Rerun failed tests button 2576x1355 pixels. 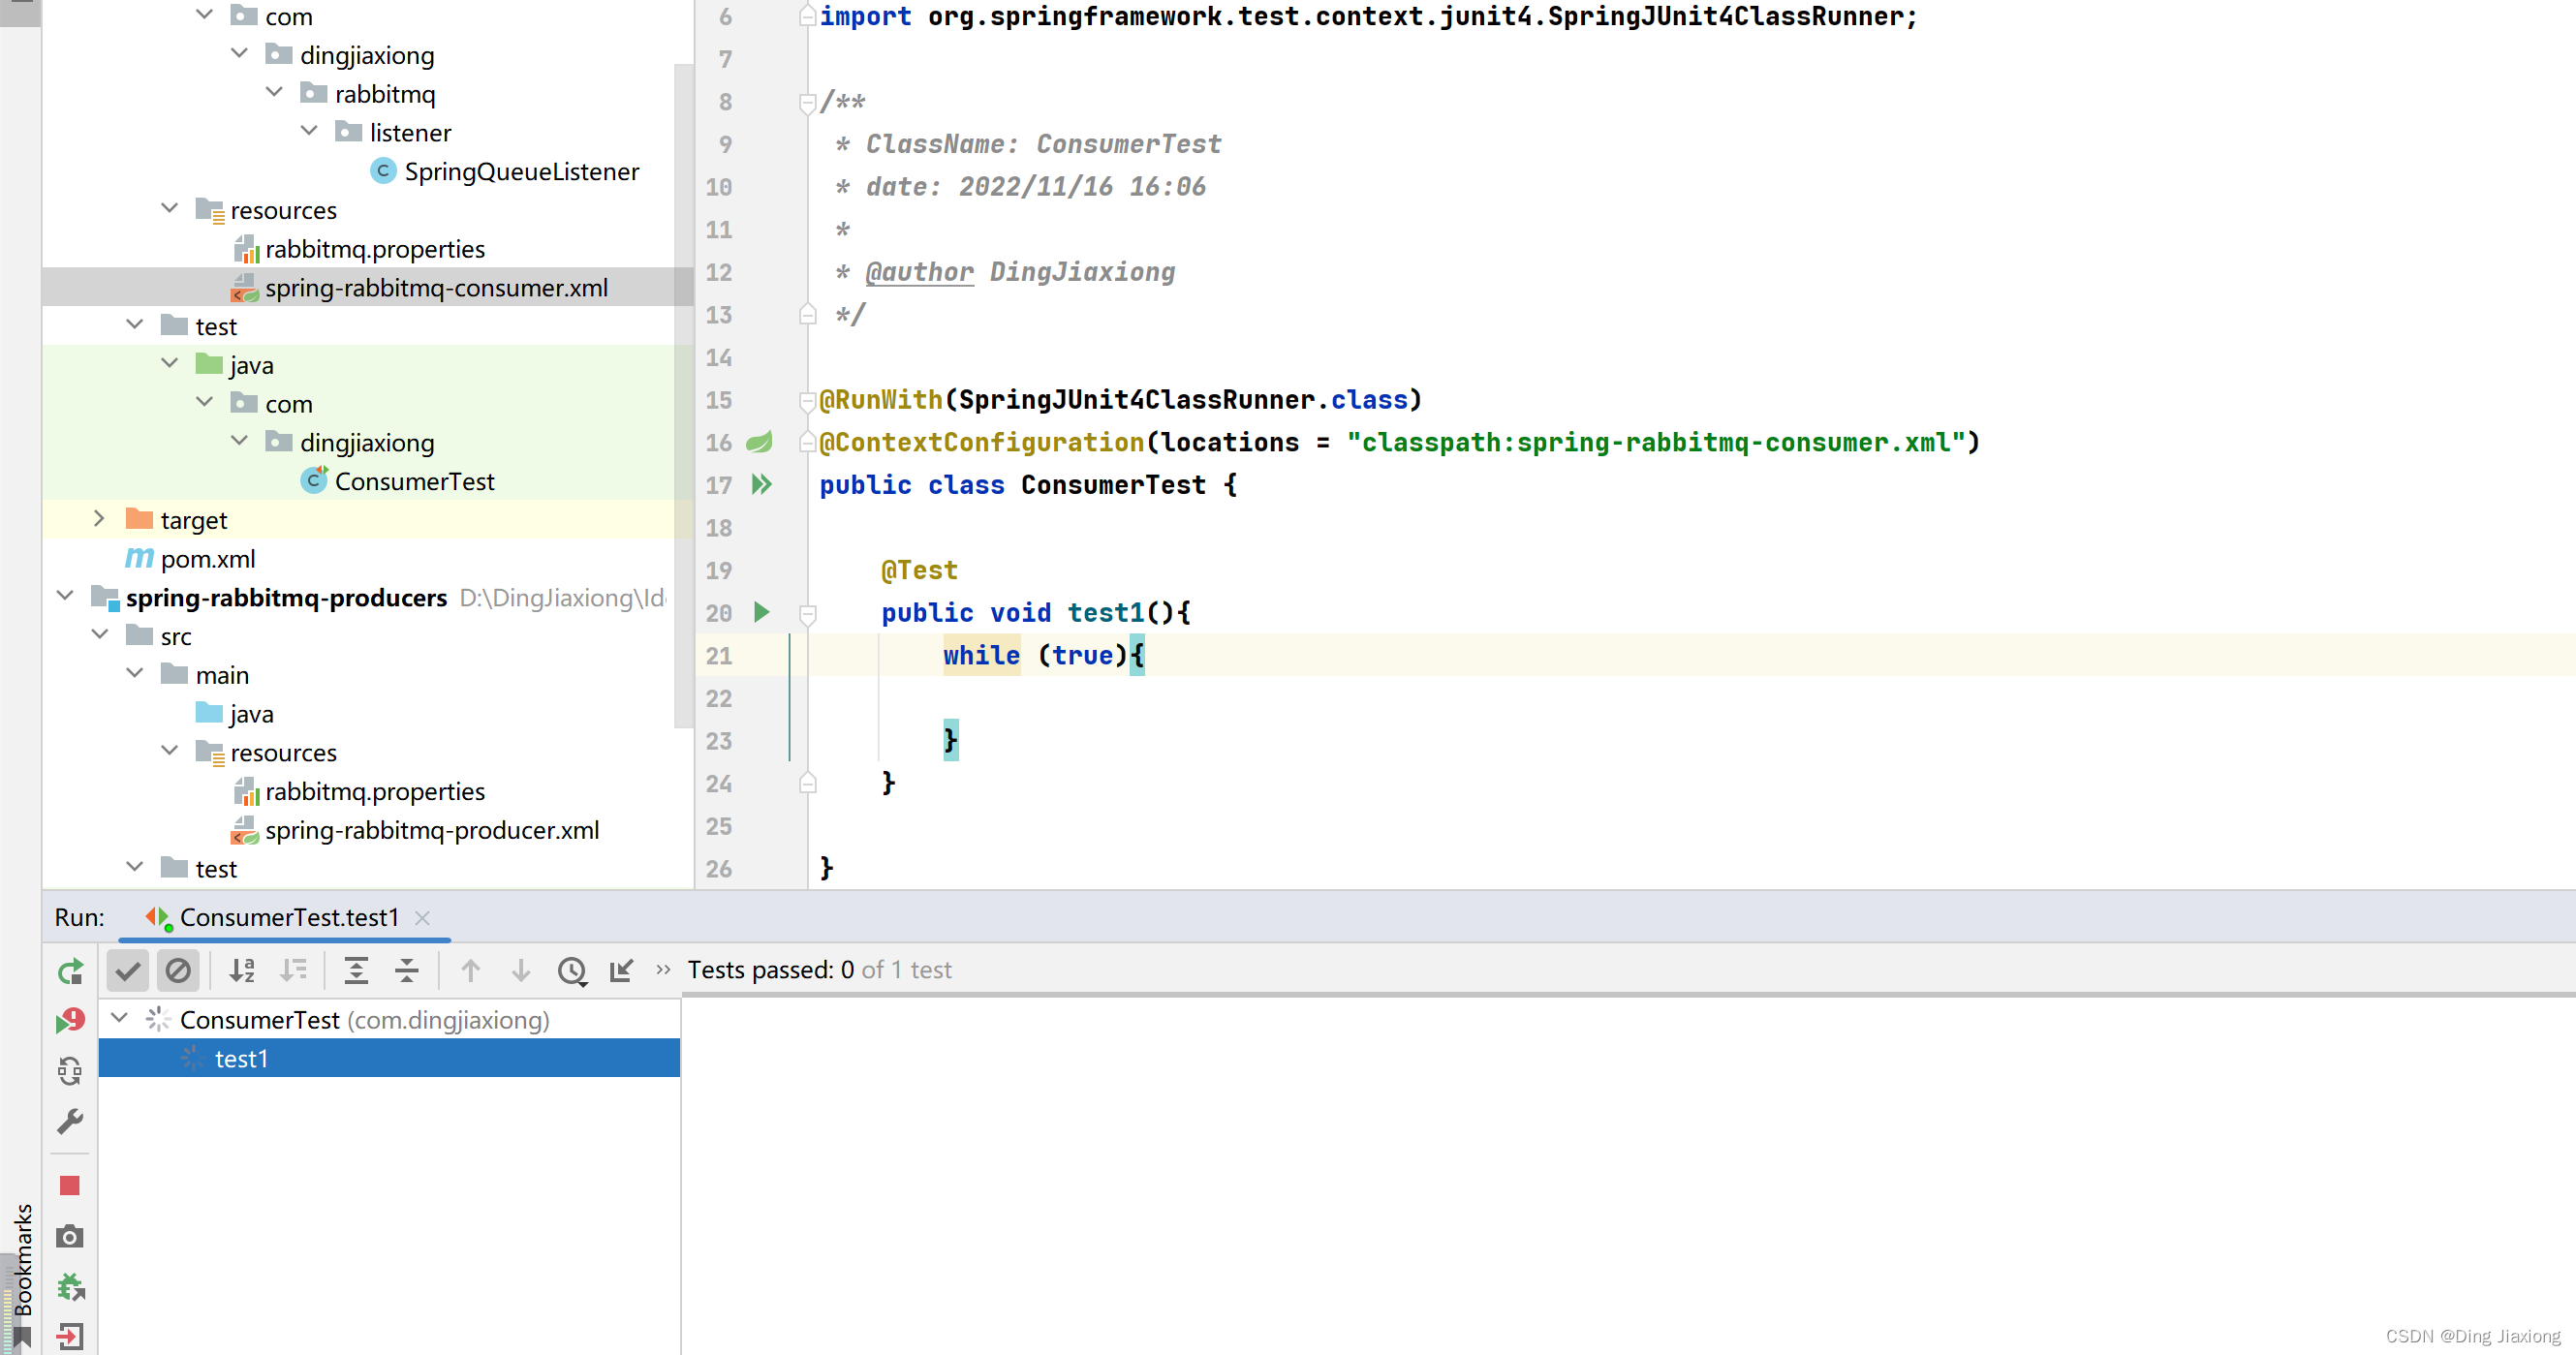pos(70,1021)
